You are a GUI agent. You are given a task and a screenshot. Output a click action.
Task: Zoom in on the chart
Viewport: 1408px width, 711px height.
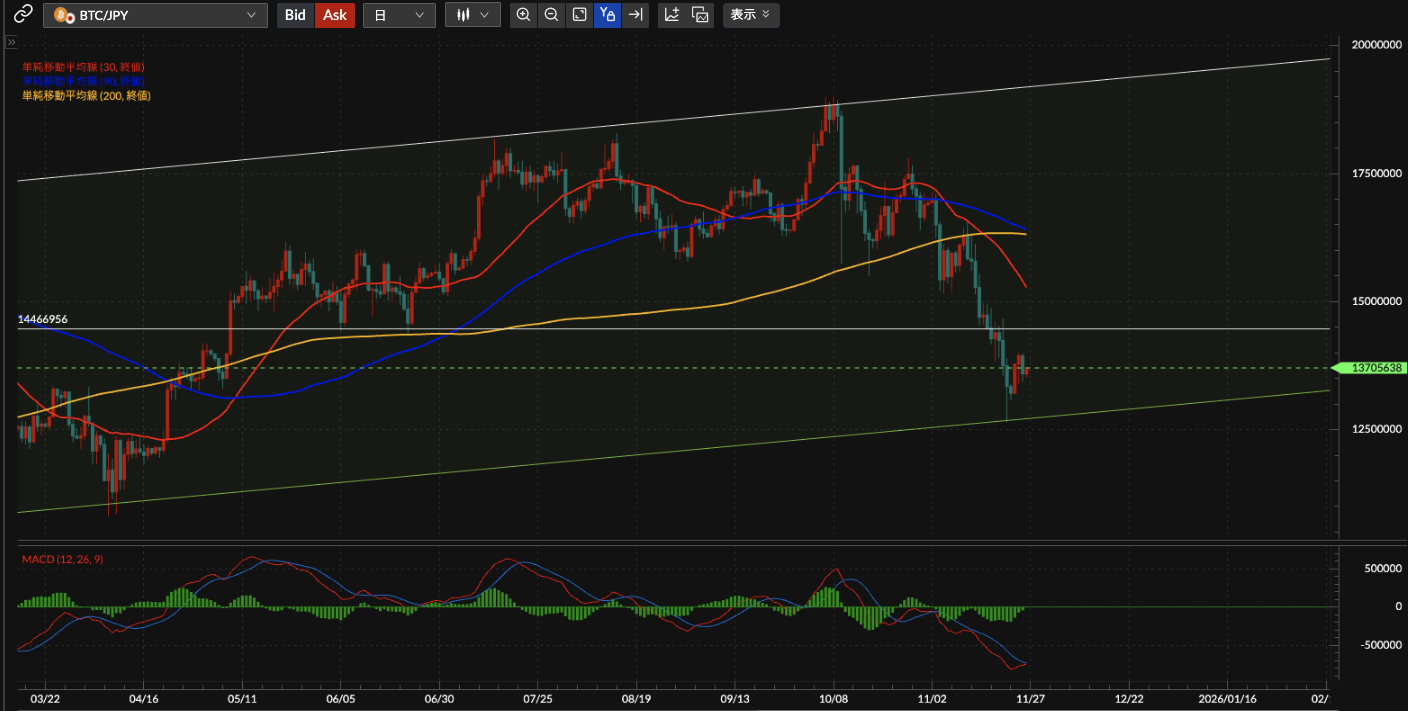(x=523, y=15)
